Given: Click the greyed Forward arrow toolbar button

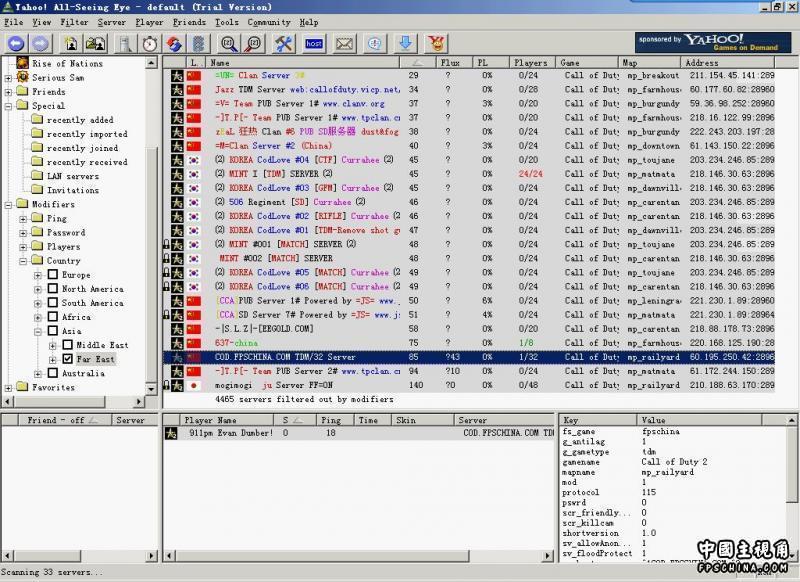Looking at the screenshot, I should [41, 44].
